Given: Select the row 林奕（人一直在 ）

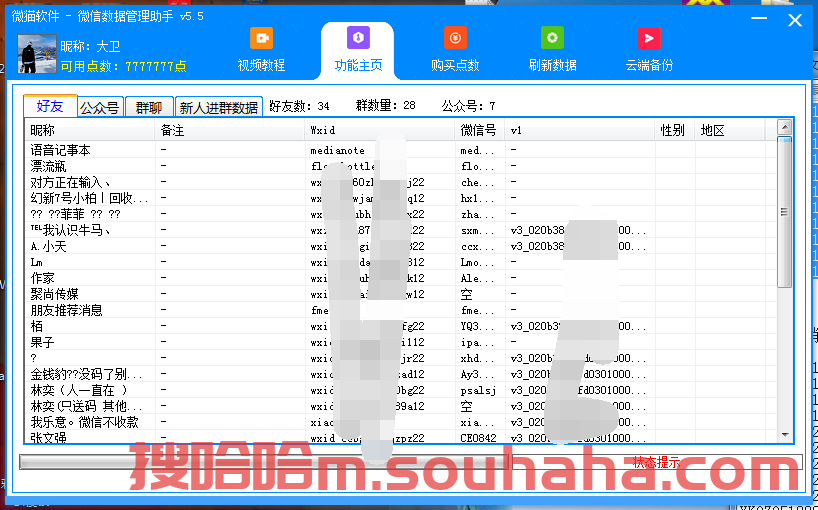Looking at the screenshot, I should (400, 390).
